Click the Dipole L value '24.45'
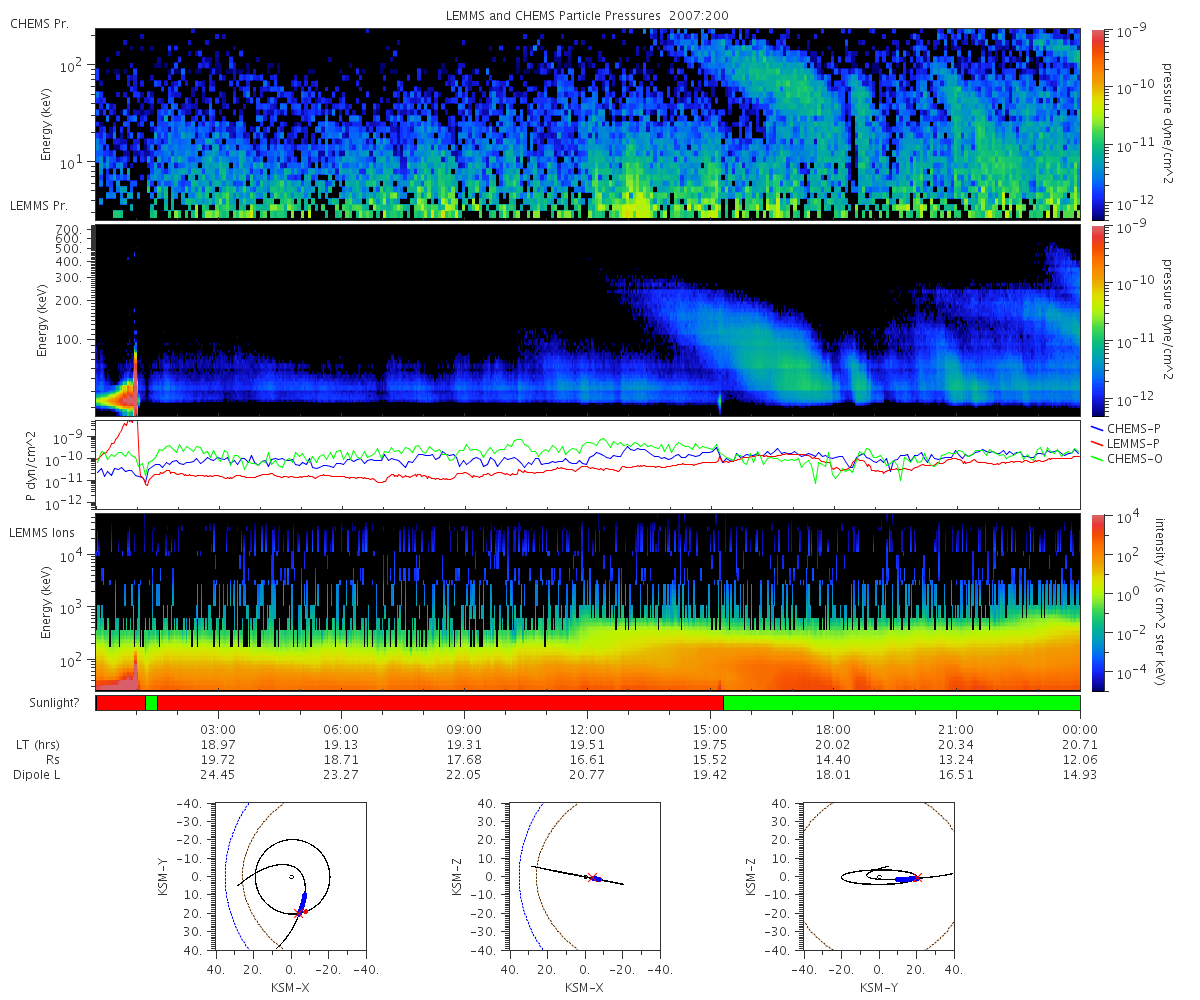 [x=219, y=775]
